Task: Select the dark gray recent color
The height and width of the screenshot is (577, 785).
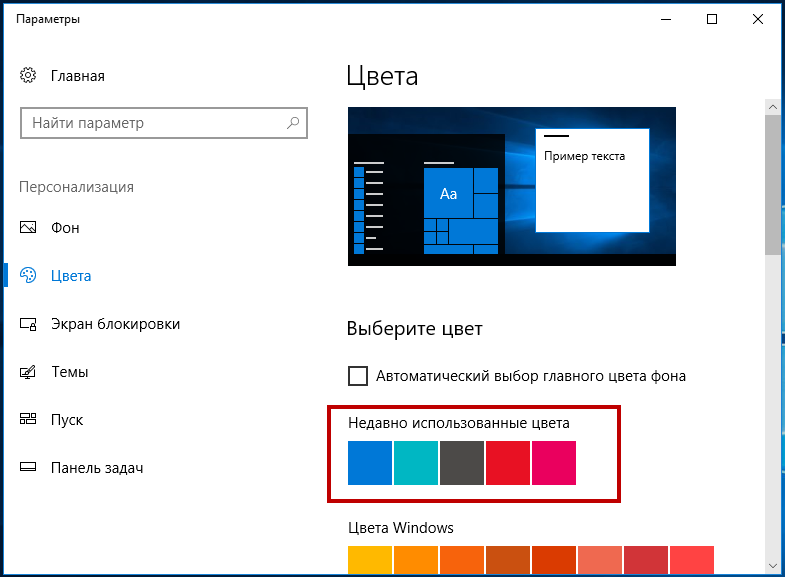Action: pos(462,463)
